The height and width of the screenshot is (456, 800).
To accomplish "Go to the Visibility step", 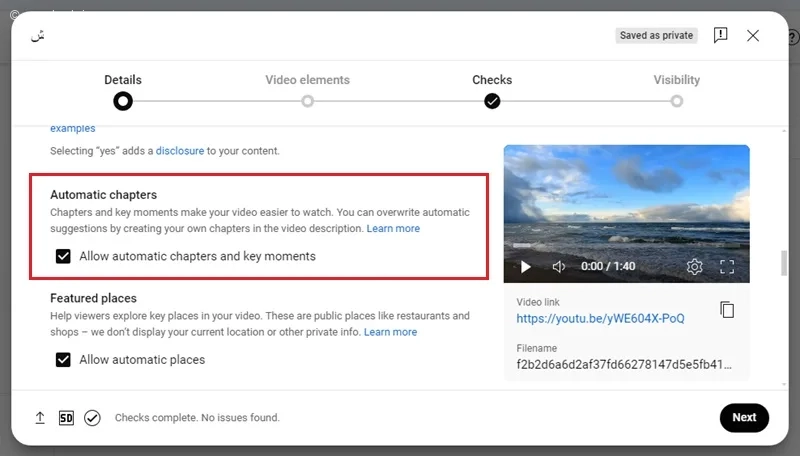I will [677, 80].
